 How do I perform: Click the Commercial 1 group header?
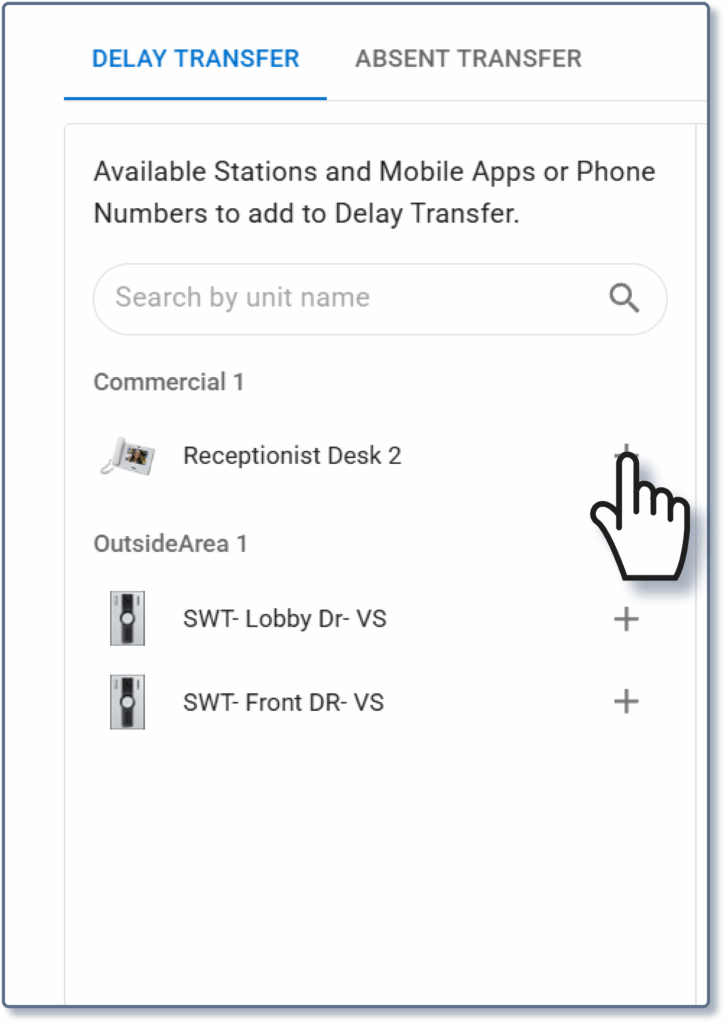coord(169,382)
